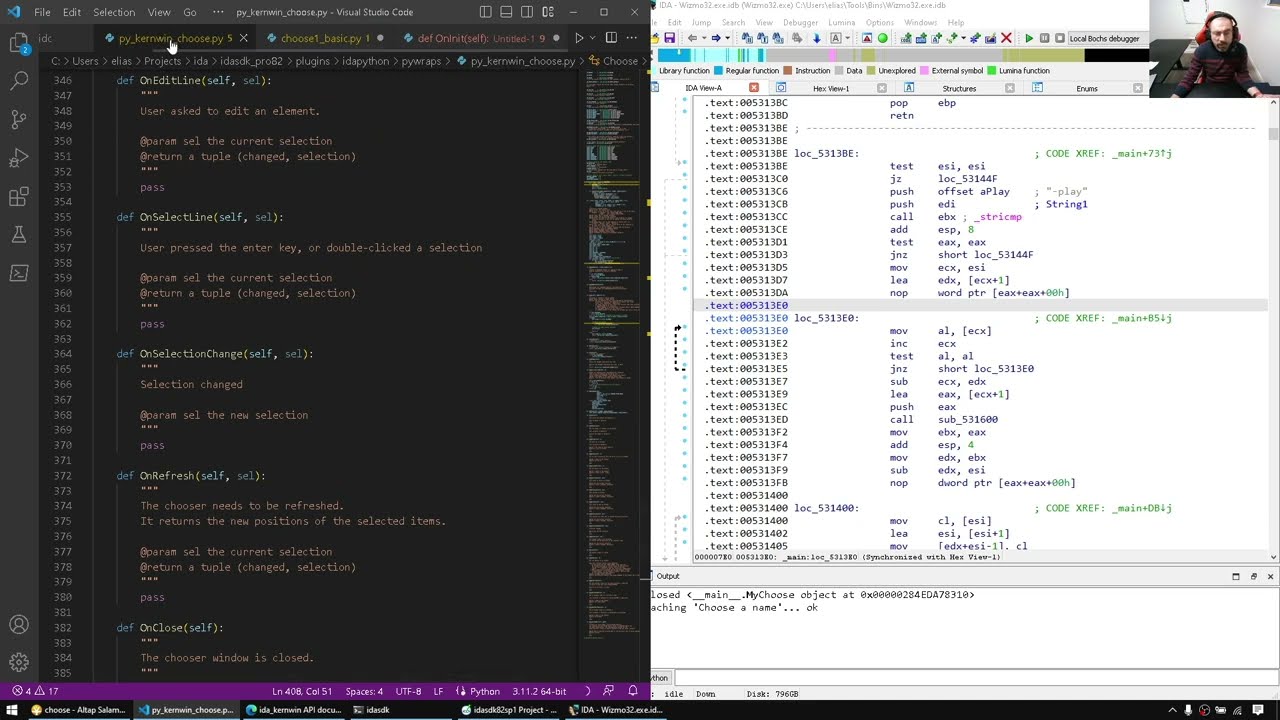Open the Source Control view in VS Code
The width and height of the screenshot is (1280, 720).
[19, 119]
